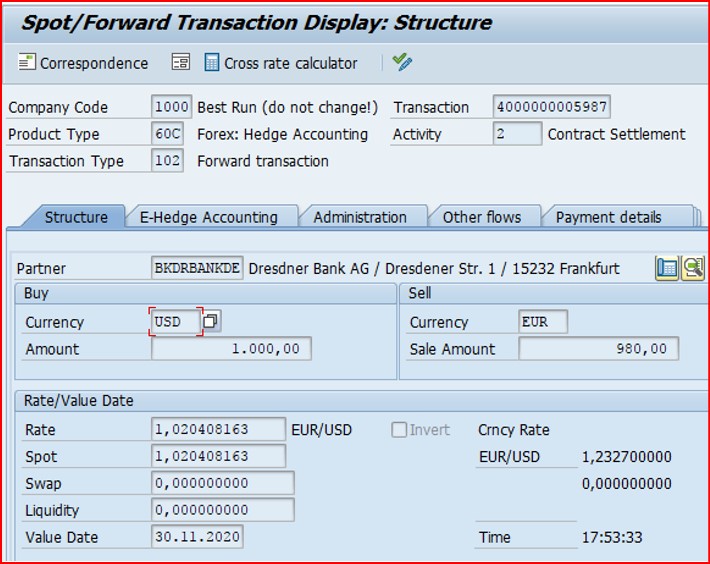Click the text 'Best Run (do not change!)'
Viewport: 710px width, 564px height.
point(288,107)
